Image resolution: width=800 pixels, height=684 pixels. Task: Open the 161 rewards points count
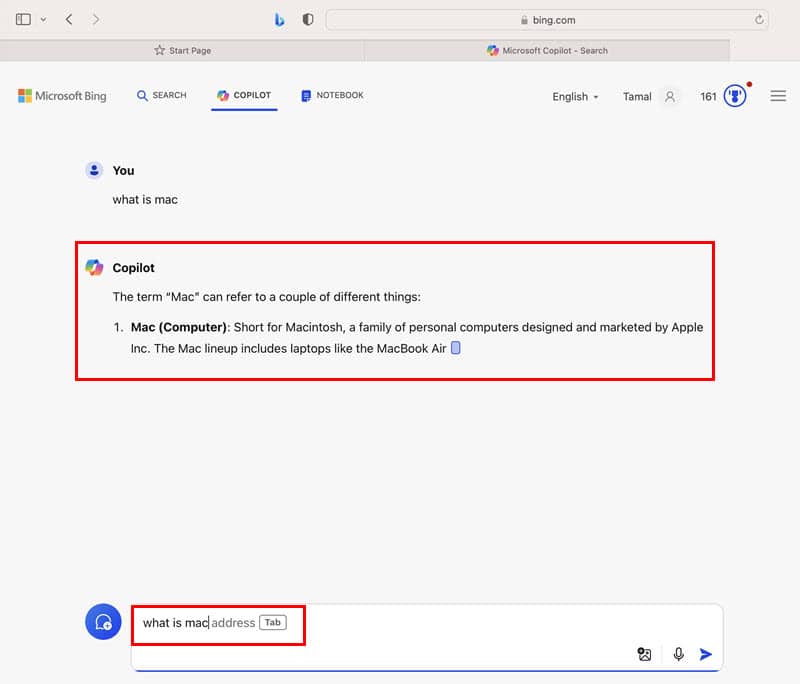[708, 96]
